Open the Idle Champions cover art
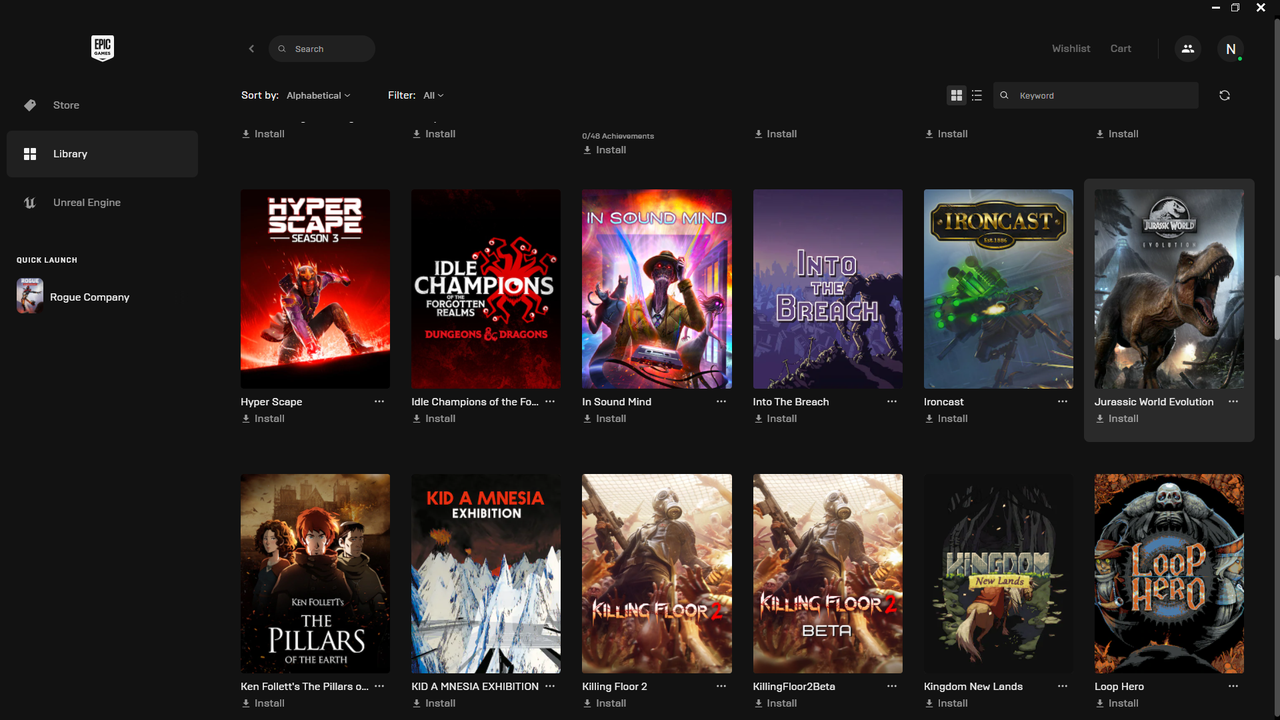 click(486, 289)
